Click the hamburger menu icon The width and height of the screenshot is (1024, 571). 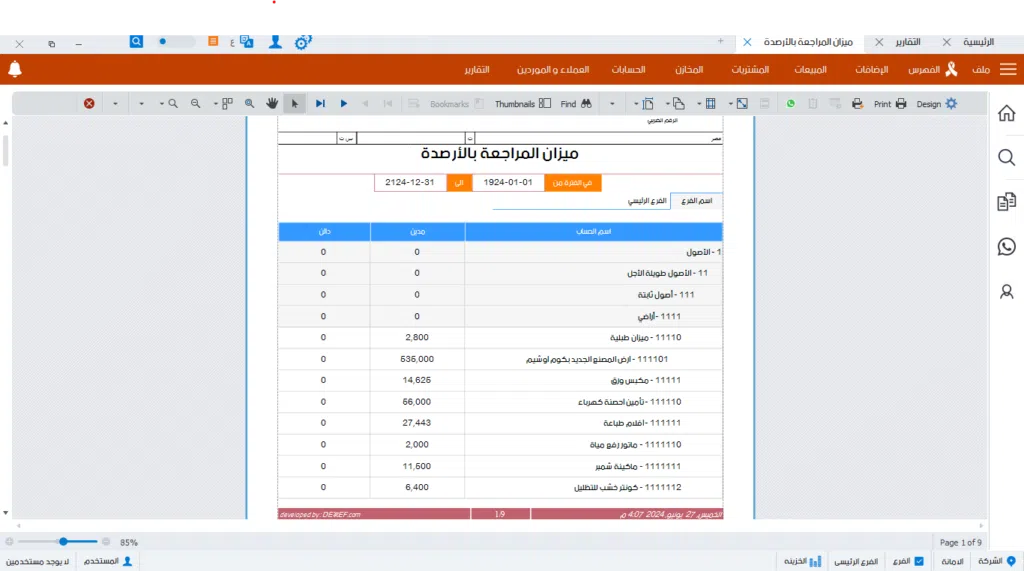[1008, 69]
